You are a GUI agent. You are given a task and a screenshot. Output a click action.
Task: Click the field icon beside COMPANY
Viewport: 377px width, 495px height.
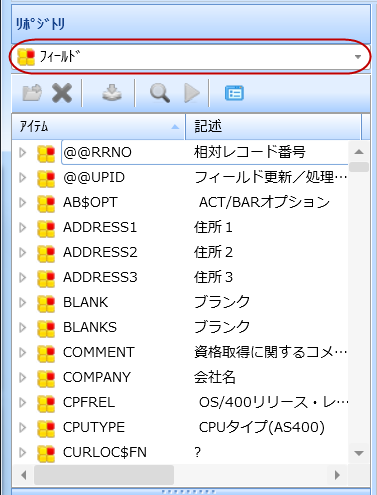(x=46, y=379)
